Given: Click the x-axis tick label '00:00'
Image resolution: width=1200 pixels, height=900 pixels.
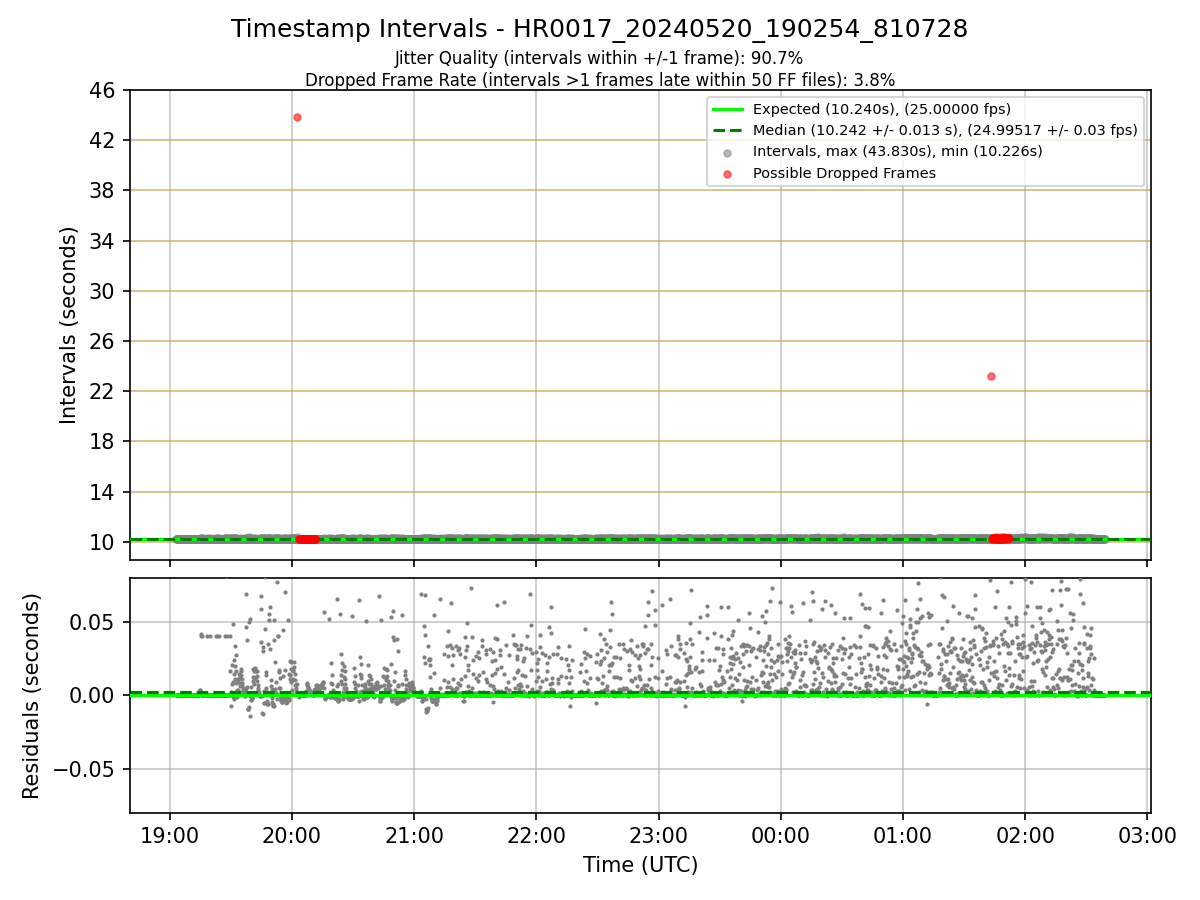Looking at the screenshot, I should [x=781, y=836].
